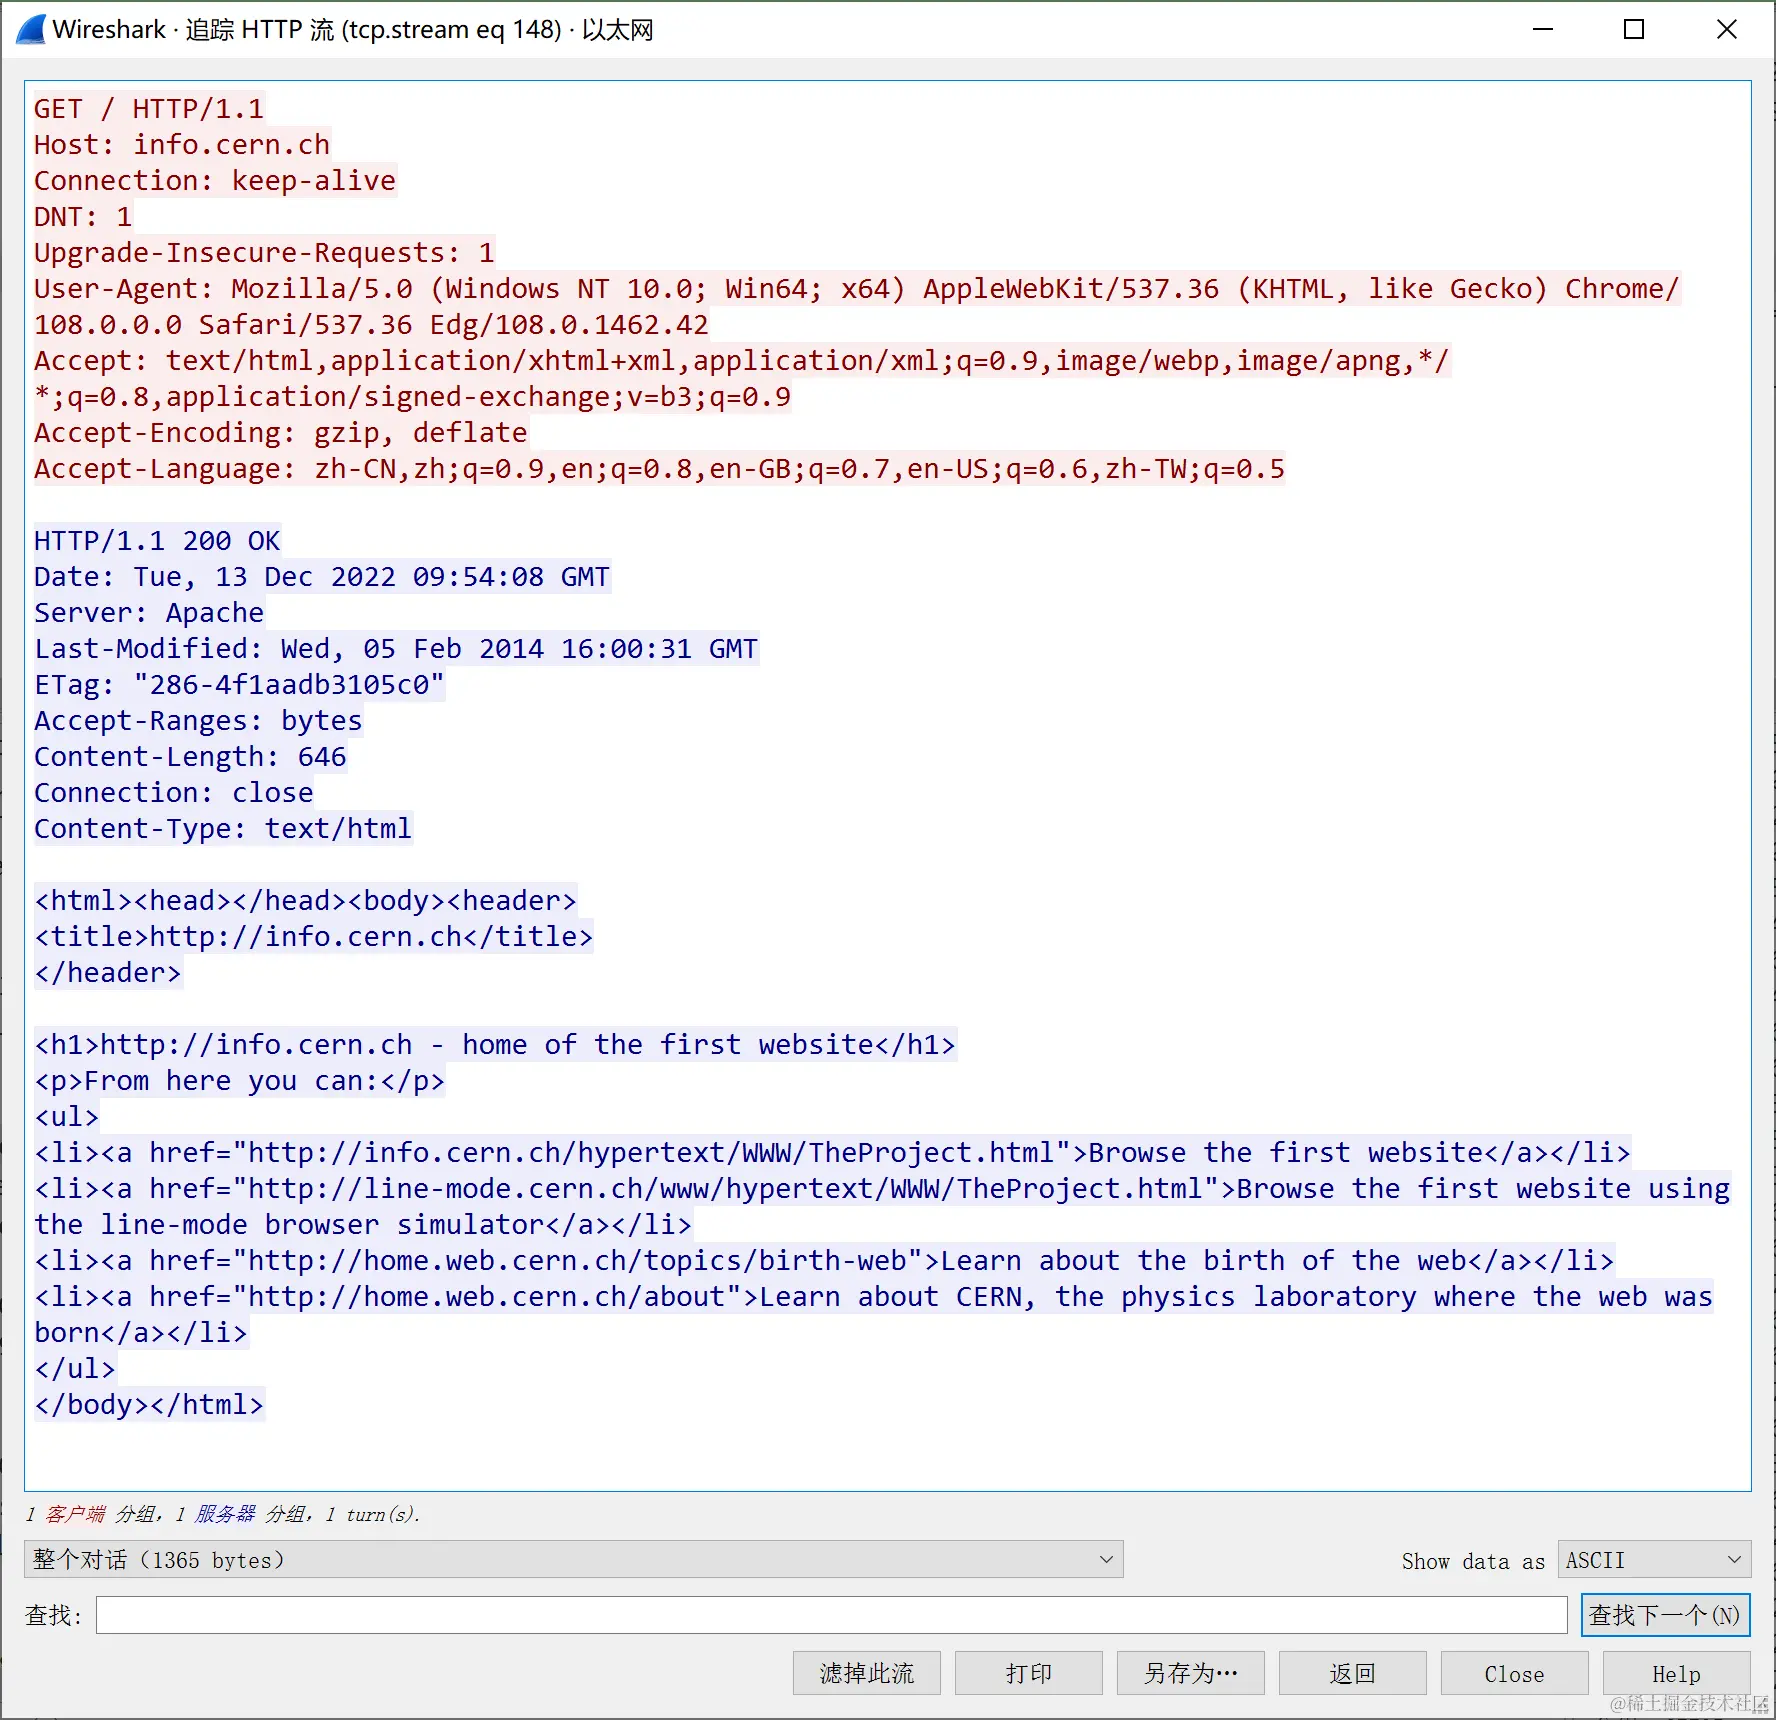This screenshot has width=1776, height=1720.
Task: Click the GET / HTTP/1.1 request line
Action: pyautogui.click(x=148, y=108)
